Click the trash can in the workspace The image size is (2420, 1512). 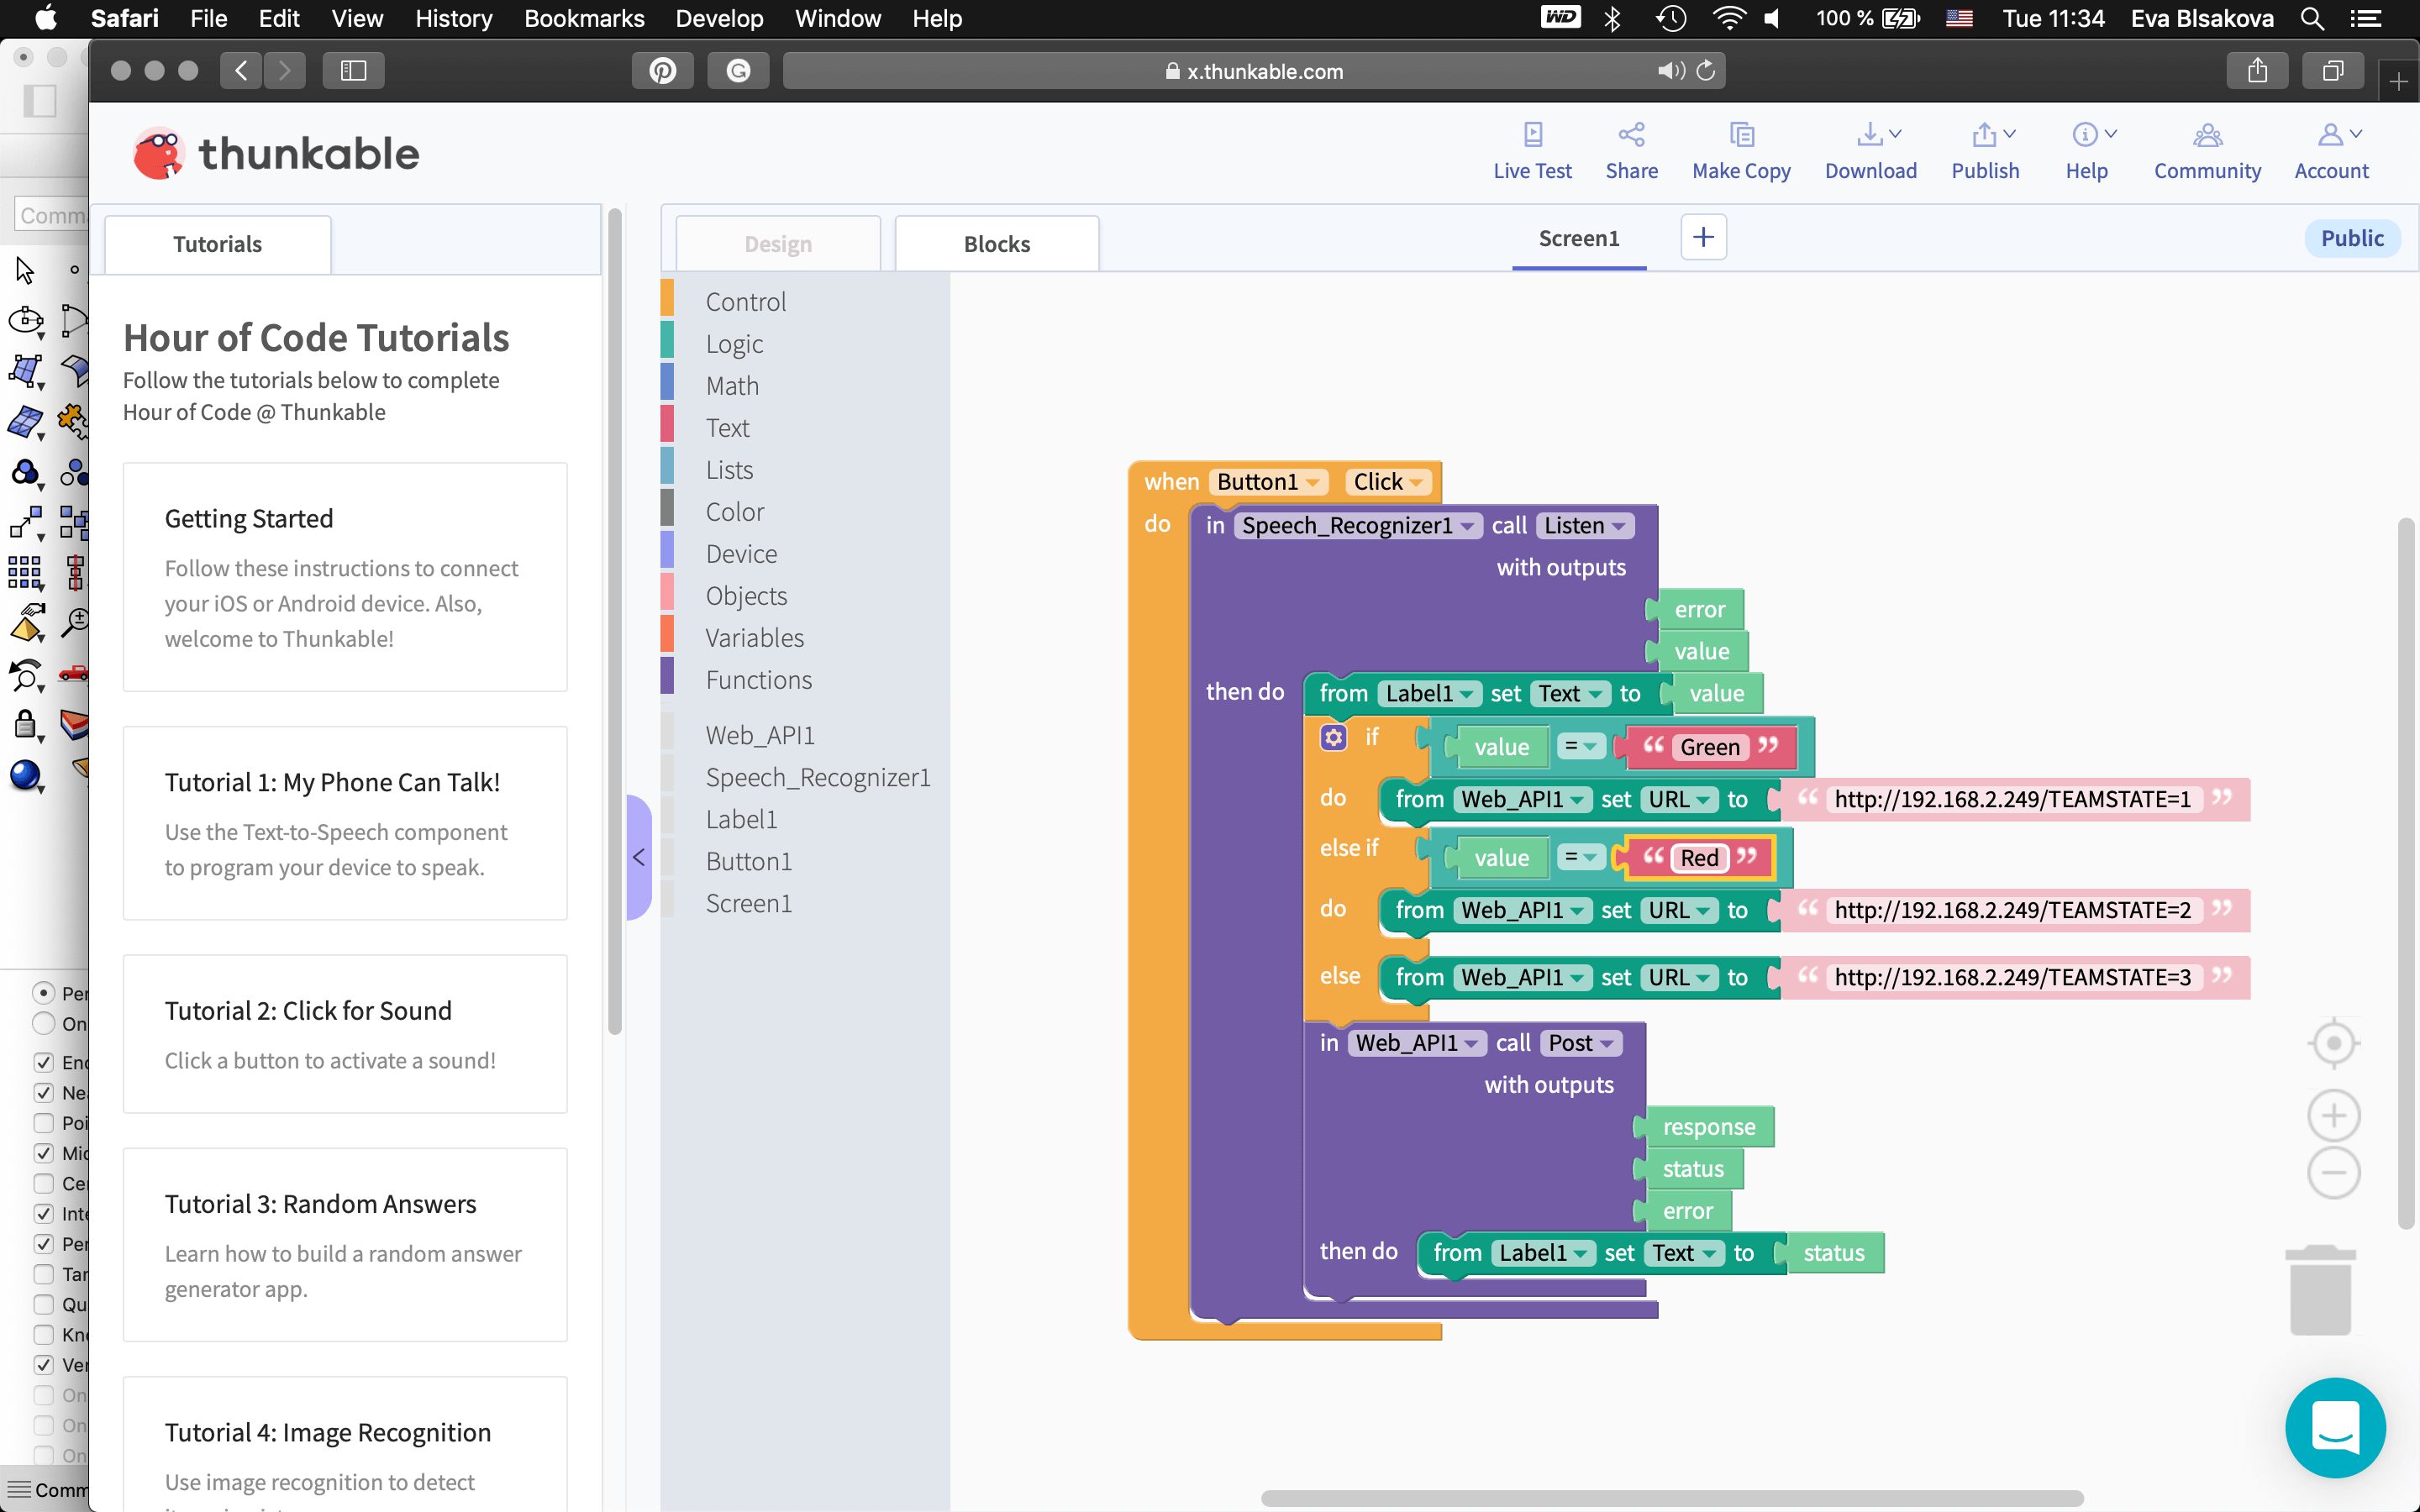tap(2320, 1290)
